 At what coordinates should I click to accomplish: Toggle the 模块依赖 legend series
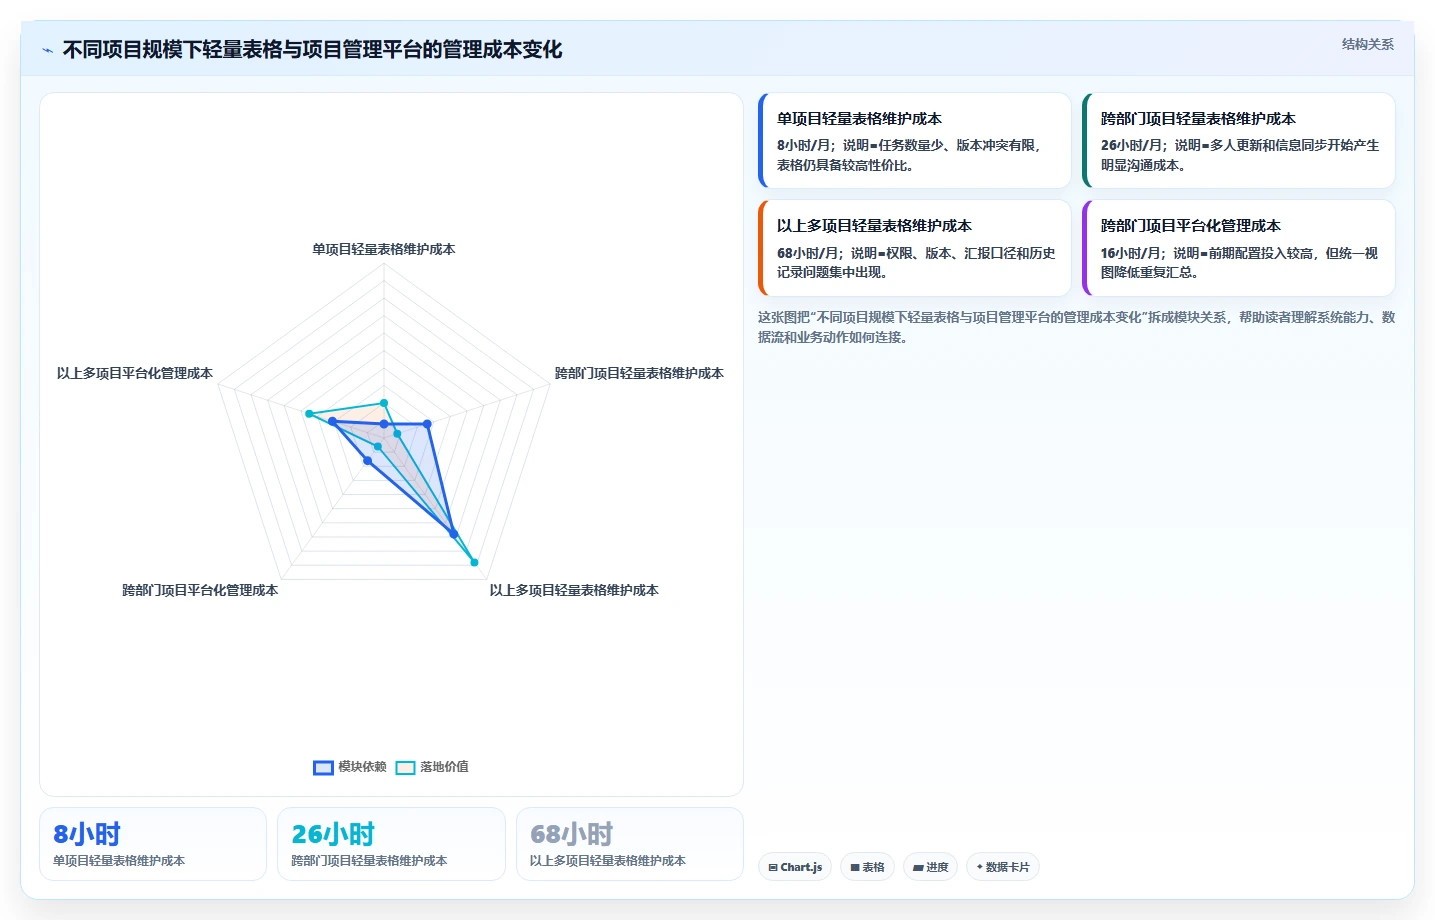(x=350, y=767)
